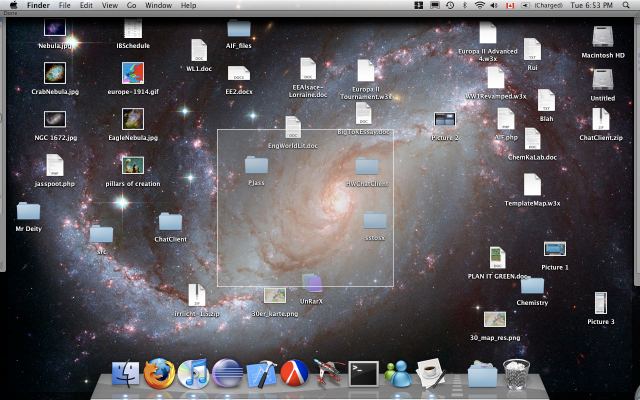Image resolution: width=640 pixels, height=400 pixels.
Task: Open the Window menu
Action: [x=158, y=5]
